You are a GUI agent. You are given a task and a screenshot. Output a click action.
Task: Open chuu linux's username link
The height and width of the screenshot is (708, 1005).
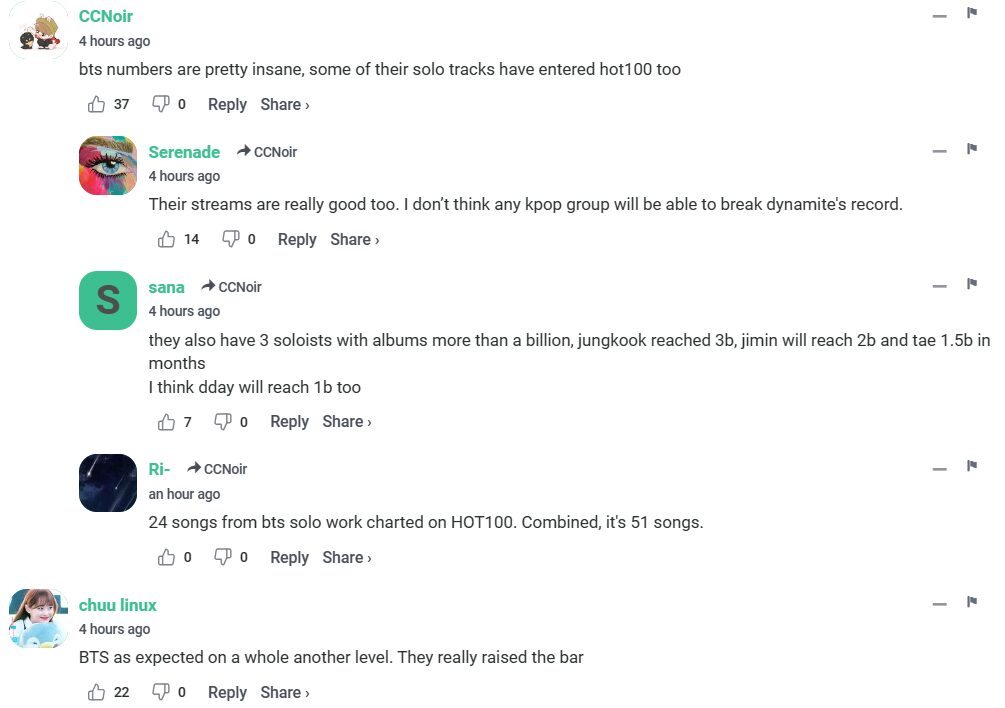click(118, 605)
